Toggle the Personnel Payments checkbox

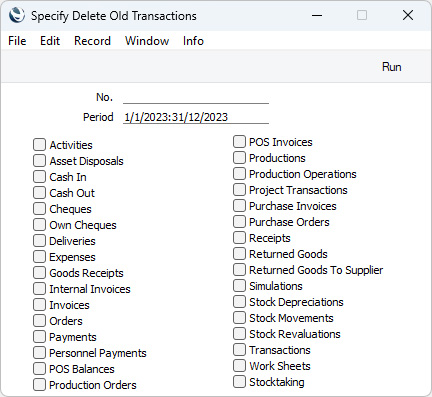(39, 353)
